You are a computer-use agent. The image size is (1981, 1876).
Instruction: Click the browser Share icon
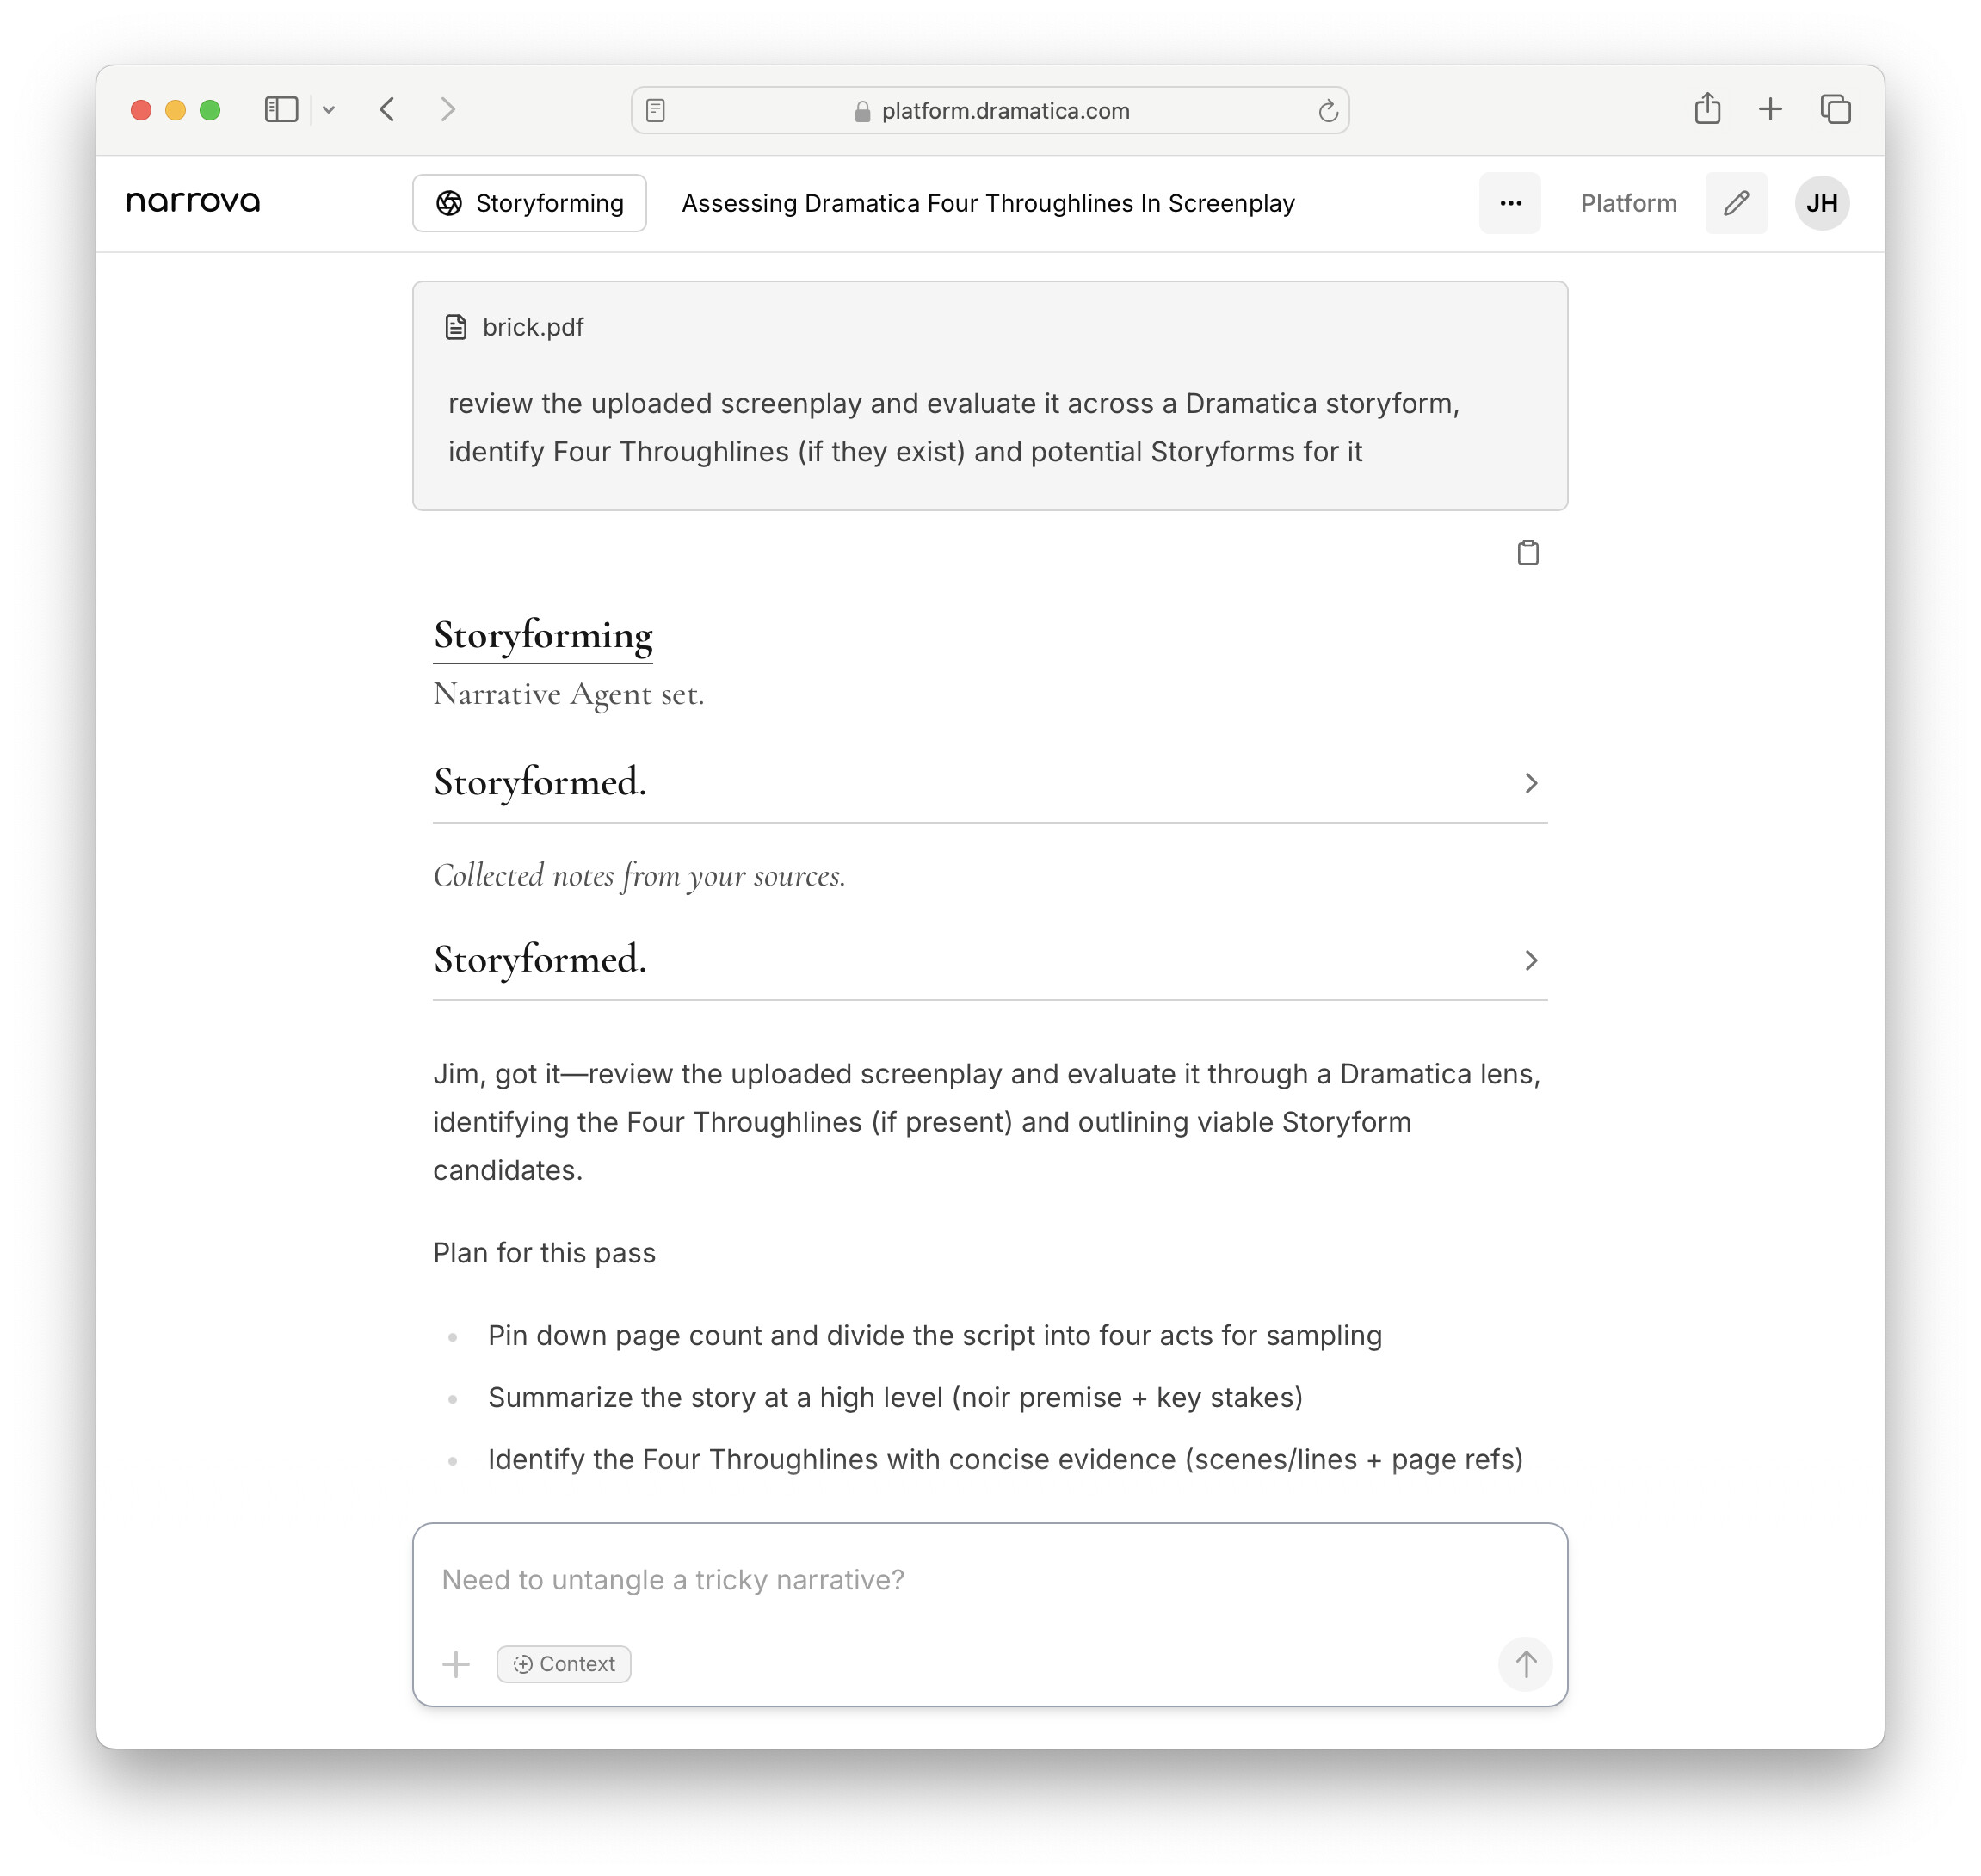(1707, 109)
